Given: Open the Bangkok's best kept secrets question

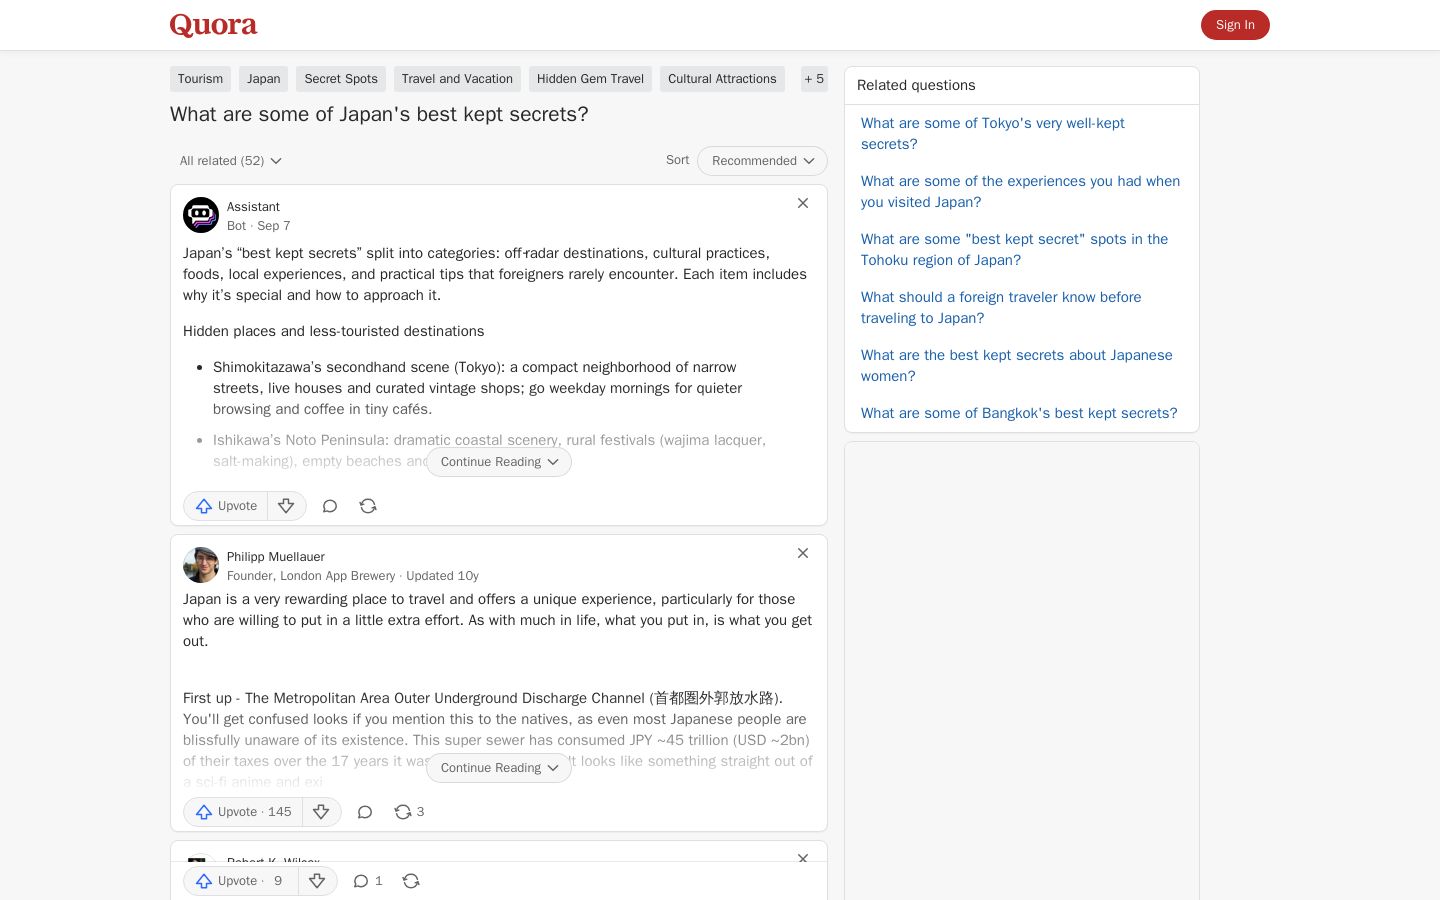Looking at the screenshot, I should click(1019, 413).
